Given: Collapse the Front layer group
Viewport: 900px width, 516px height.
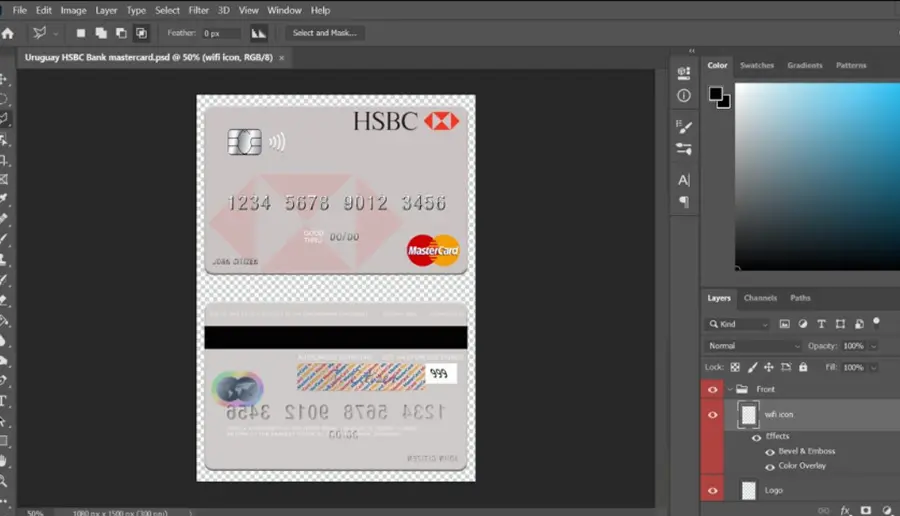Looking at the screenshot, I should coord(730,389).
